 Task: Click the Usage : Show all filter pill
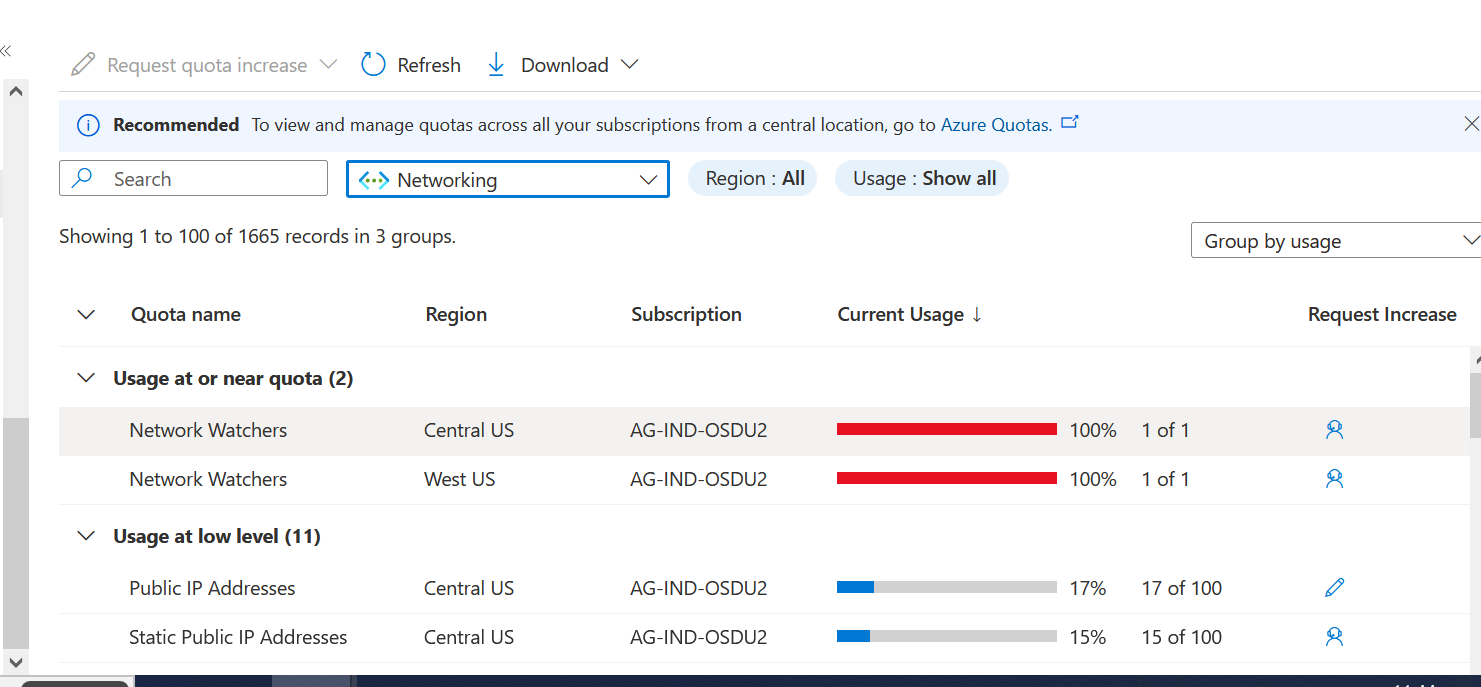pyautogui.click(x=923, y=179)
